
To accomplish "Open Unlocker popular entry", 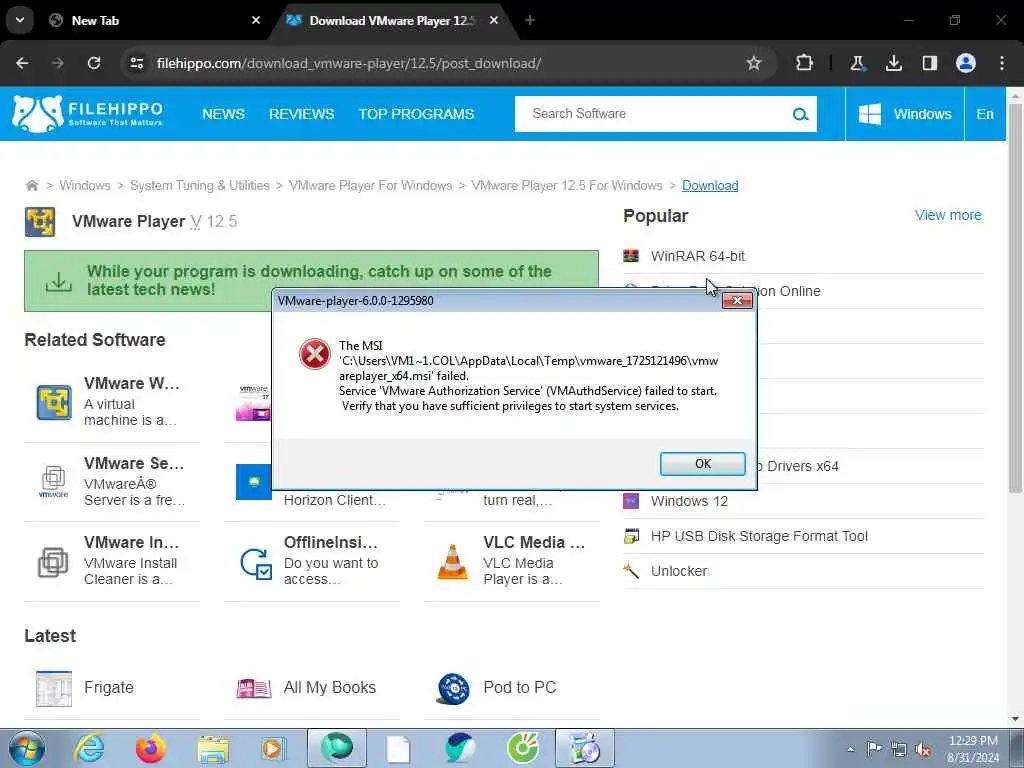I will (679, 571).
